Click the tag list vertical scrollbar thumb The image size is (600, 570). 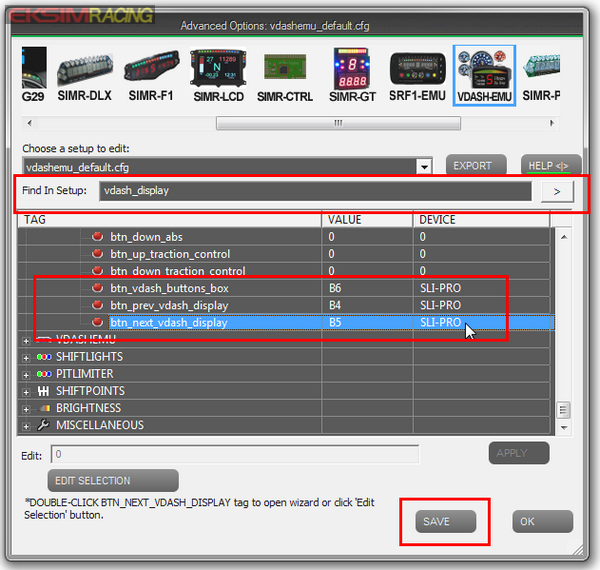pyautogui.click(x=564, y=410)
